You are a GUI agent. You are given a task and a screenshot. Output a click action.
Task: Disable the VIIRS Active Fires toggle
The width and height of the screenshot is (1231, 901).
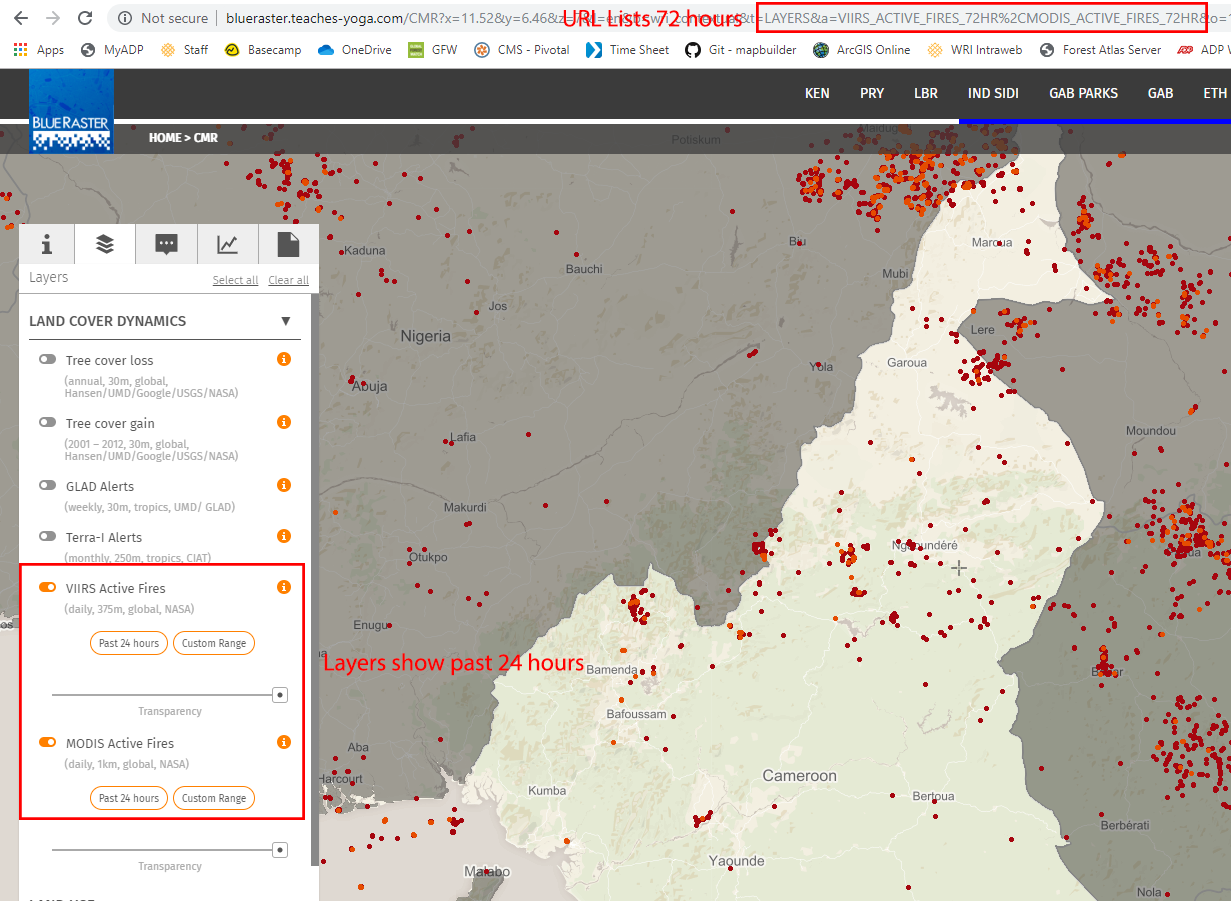point(47,587)
